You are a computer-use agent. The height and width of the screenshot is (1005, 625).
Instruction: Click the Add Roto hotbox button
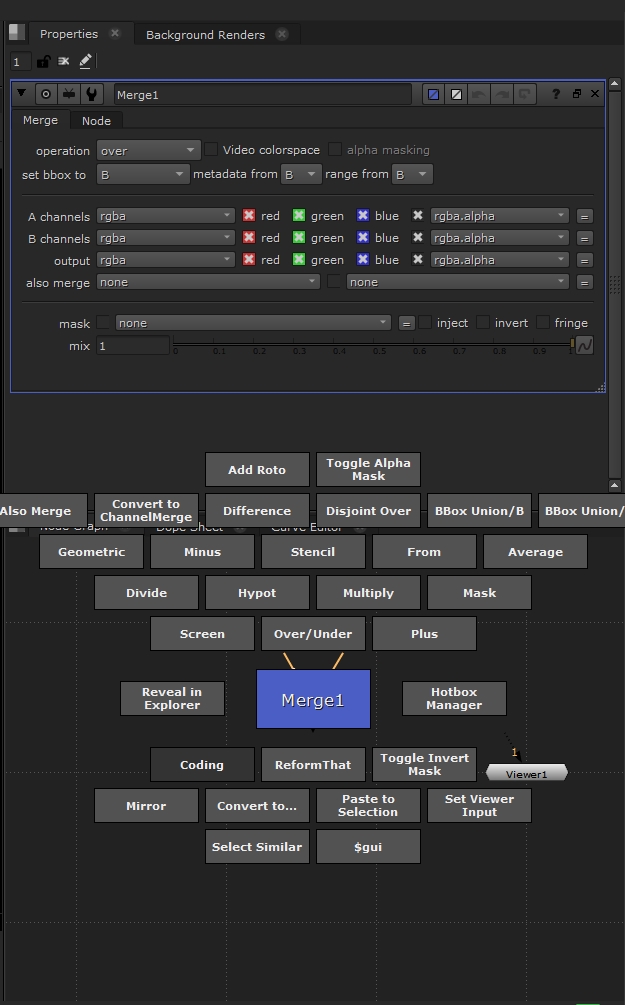click(257, 470)
